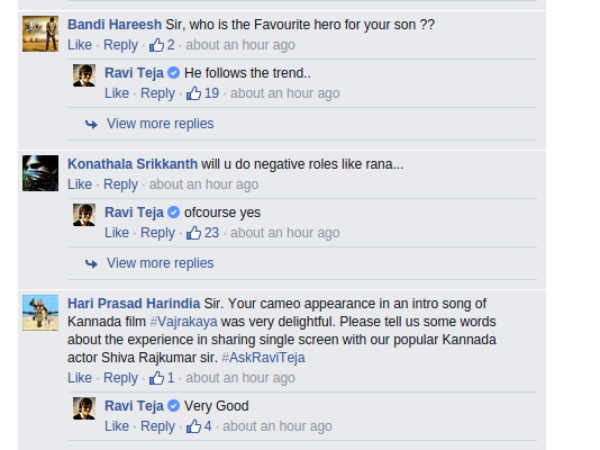Screen dimensions: 600x450
Task: Like the "Very Good" reply
Action: 116,426
